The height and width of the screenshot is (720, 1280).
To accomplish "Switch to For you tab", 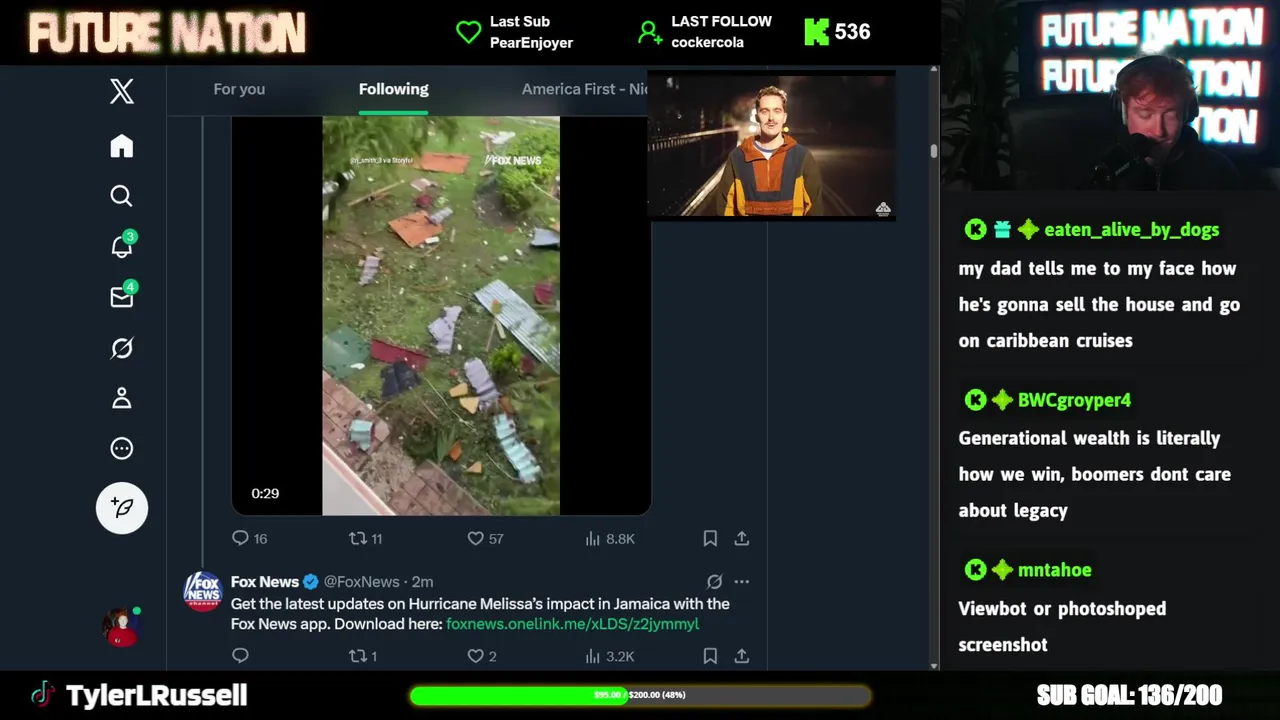I will click(x=239, y=89).
